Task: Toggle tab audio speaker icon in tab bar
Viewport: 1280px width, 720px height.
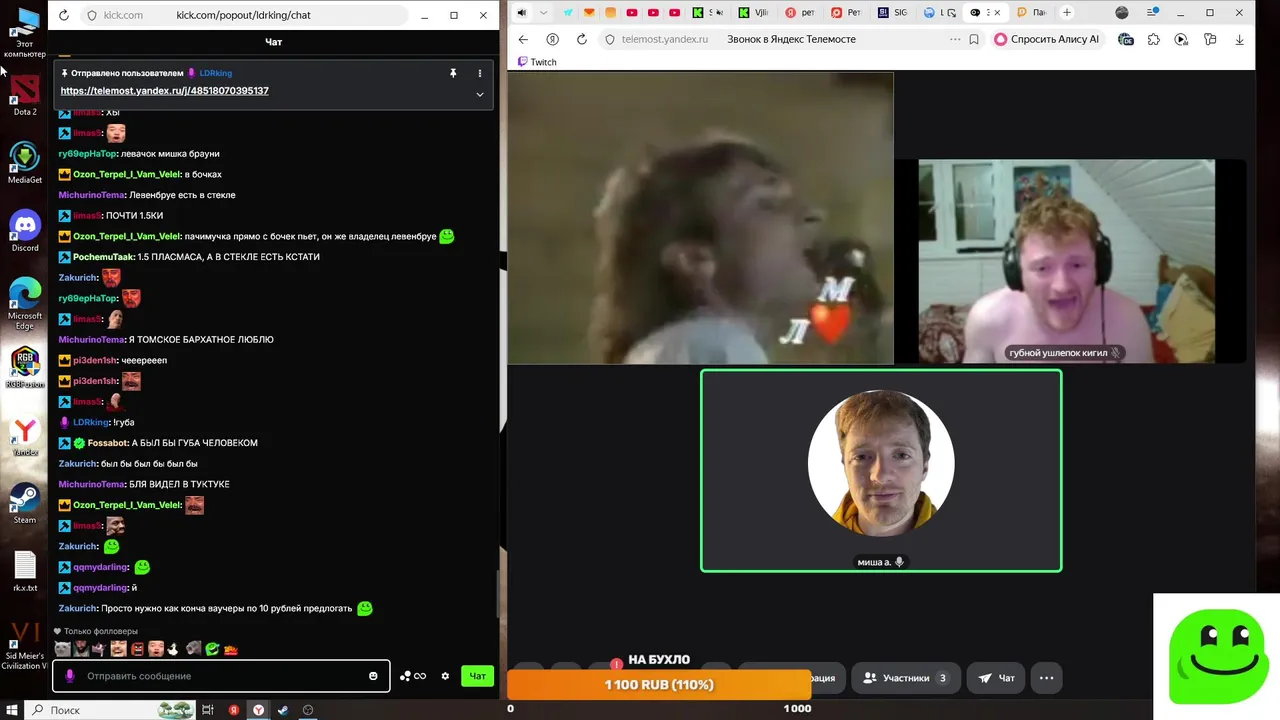Action: click(x=522, y=13)
